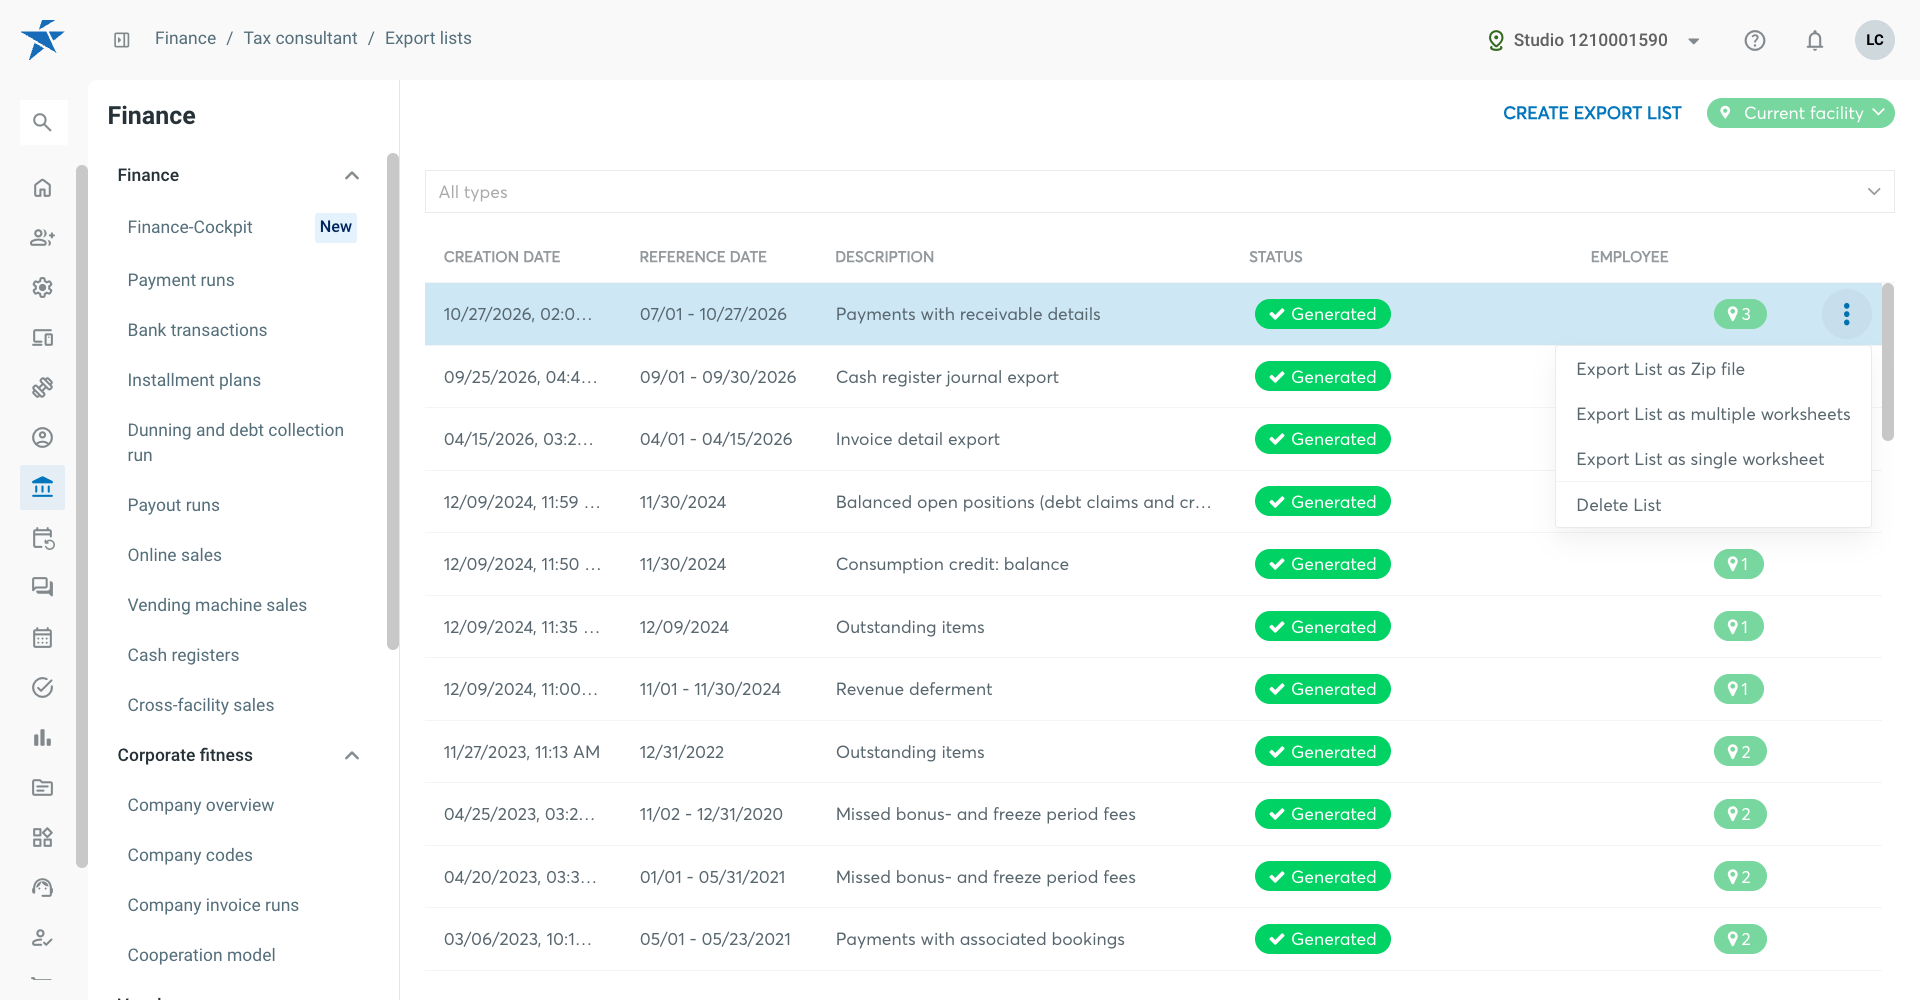1920x1000 pixels.
Task: Open Bank transactions menu entry
Action: (197, 330)
